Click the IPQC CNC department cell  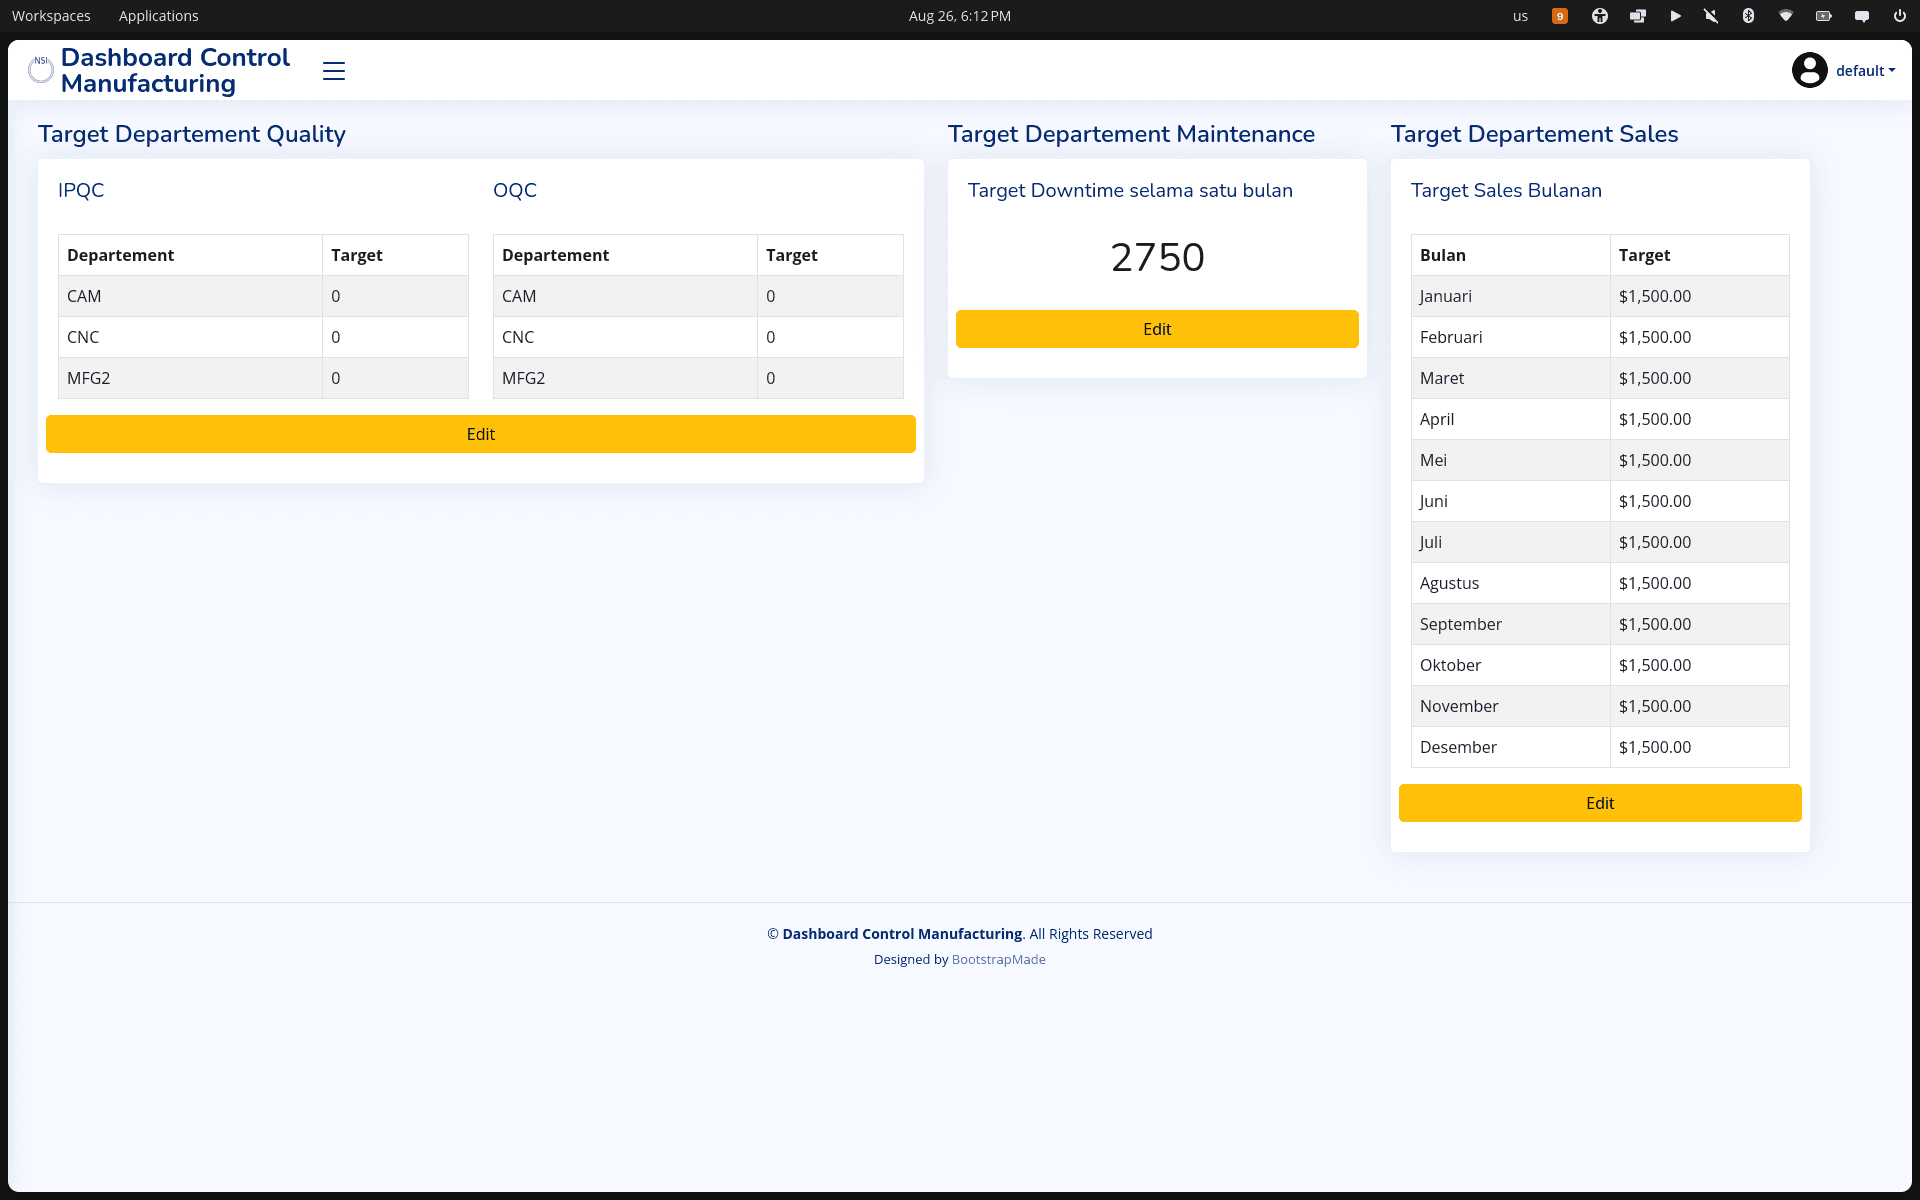[x=190, y=337]
